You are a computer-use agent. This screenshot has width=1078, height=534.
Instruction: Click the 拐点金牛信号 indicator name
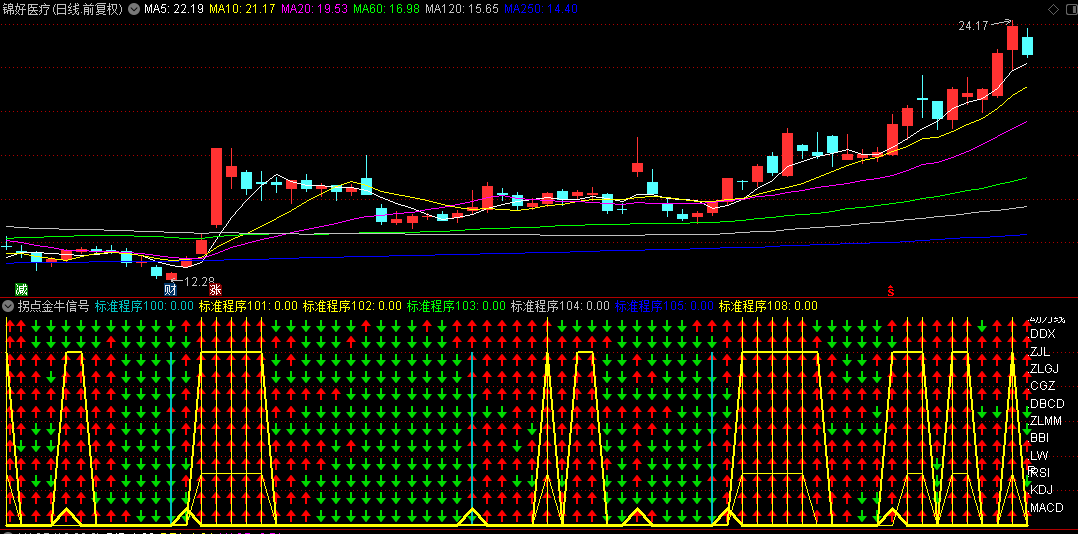click(54, 306)
